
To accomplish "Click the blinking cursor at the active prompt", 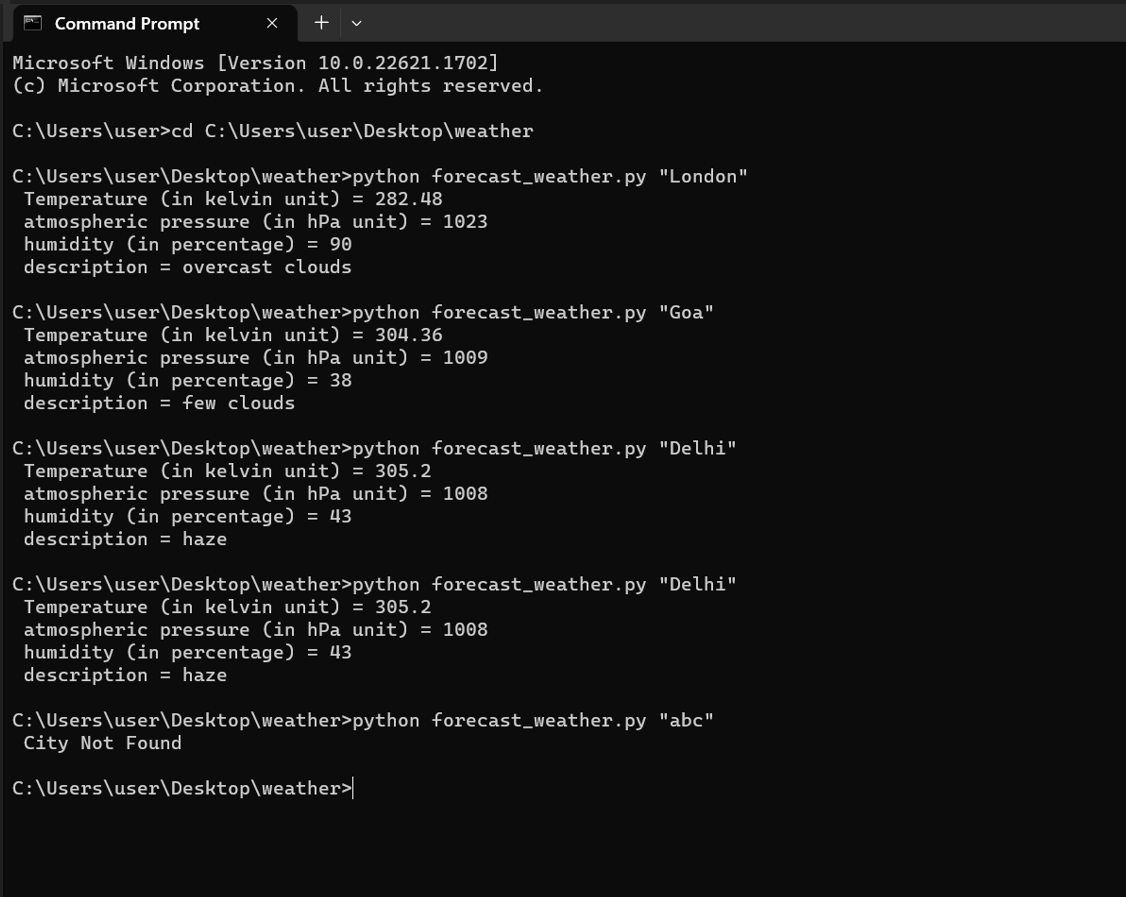I will (352, 788).
